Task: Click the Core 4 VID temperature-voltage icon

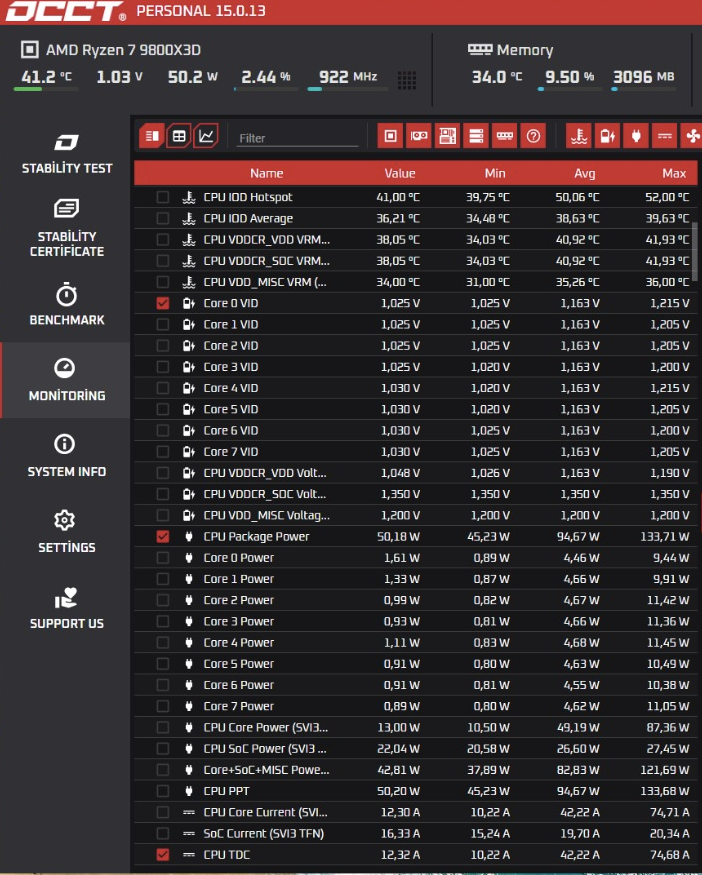Action: pos(189,388)
